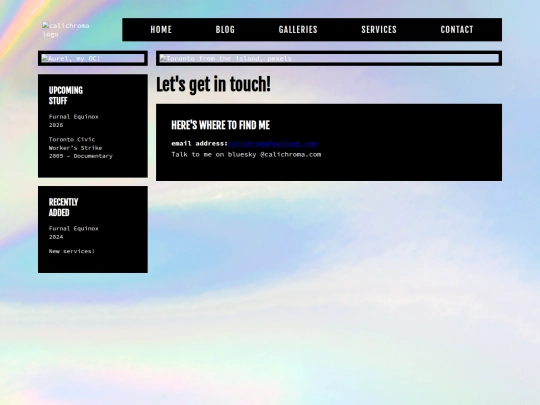Click the bluesky @calichroma.com line
Image resolution: width=540 pixels, height=405 pixels.
coord(246,154)
